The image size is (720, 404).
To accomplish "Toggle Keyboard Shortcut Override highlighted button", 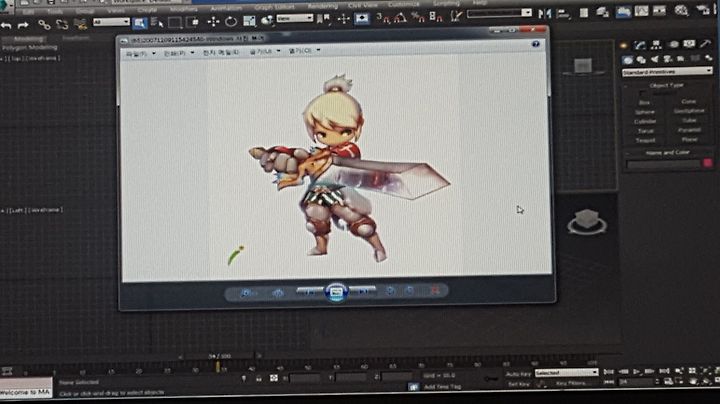I will [362, 18].
